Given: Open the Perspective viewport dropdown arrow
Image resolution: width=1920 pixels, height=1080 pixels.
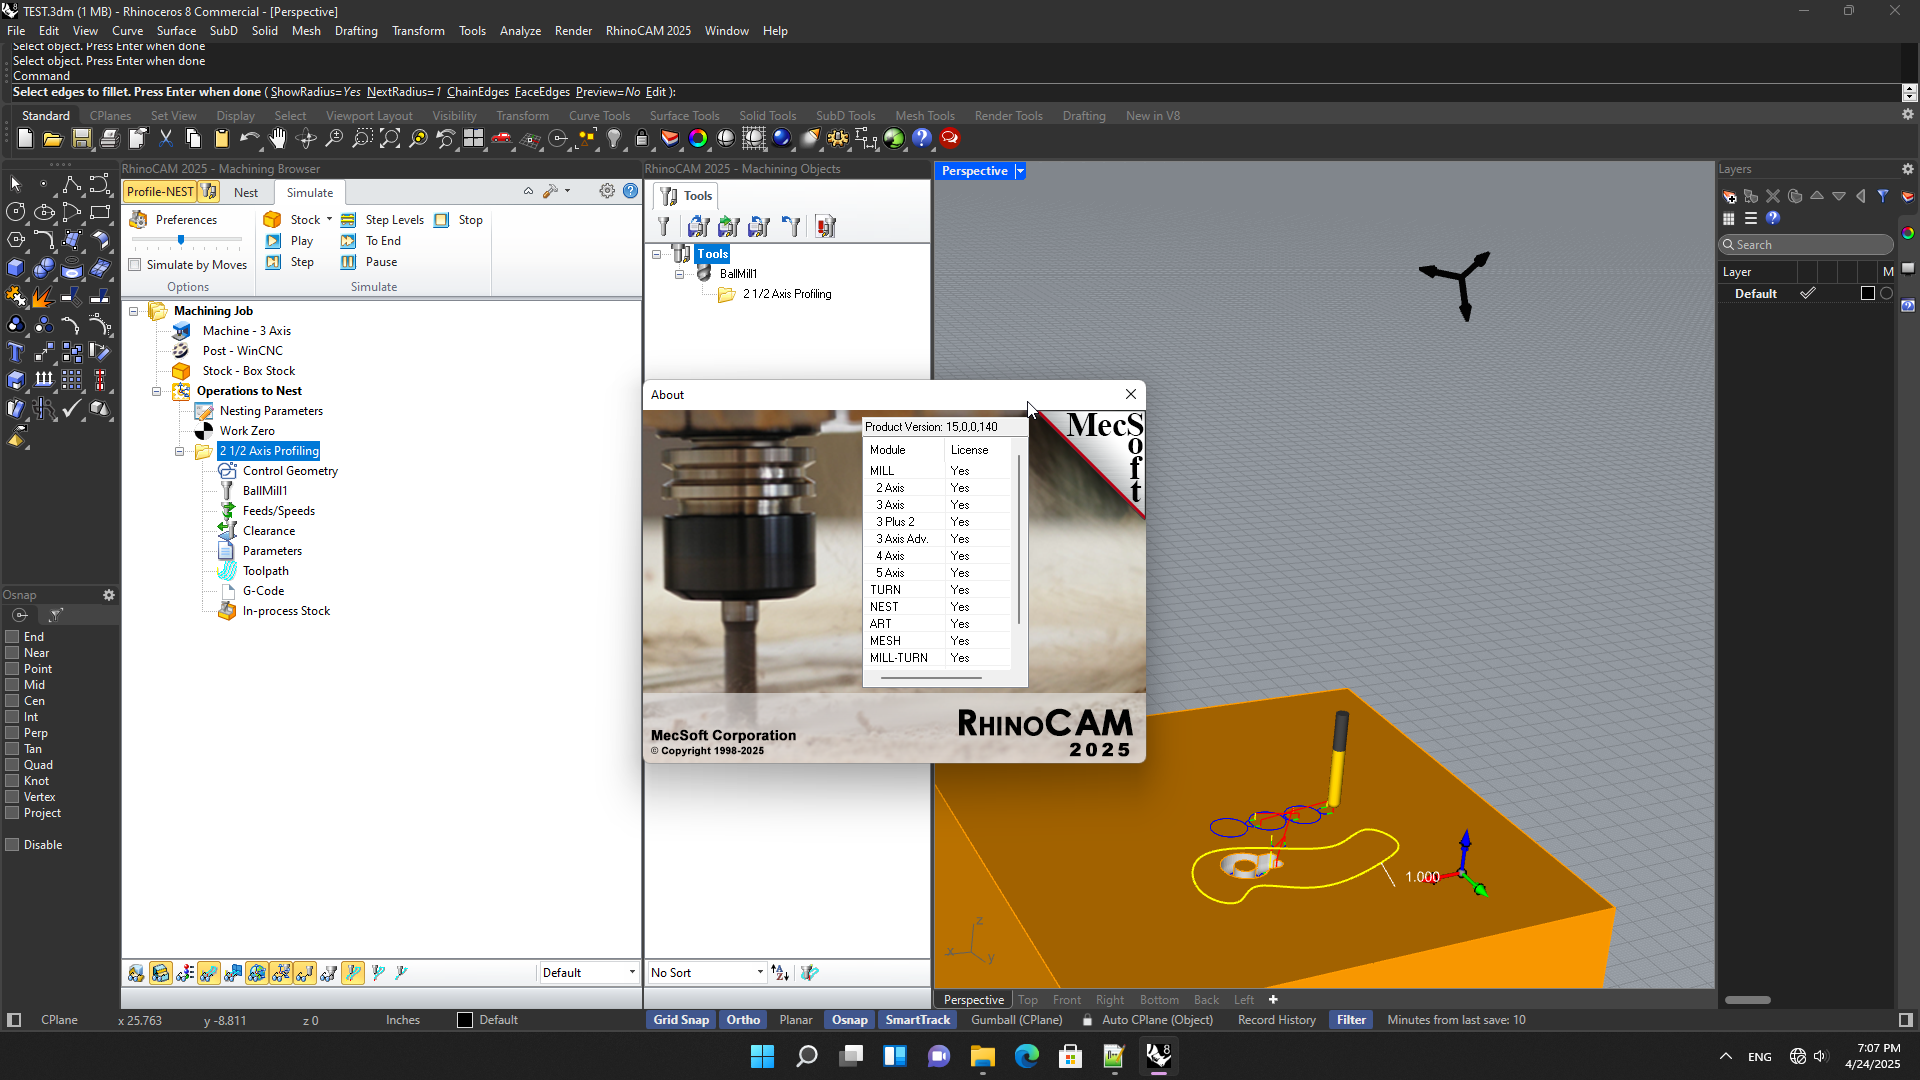Looking at the screenshot, I should (x=1020, y=171).
